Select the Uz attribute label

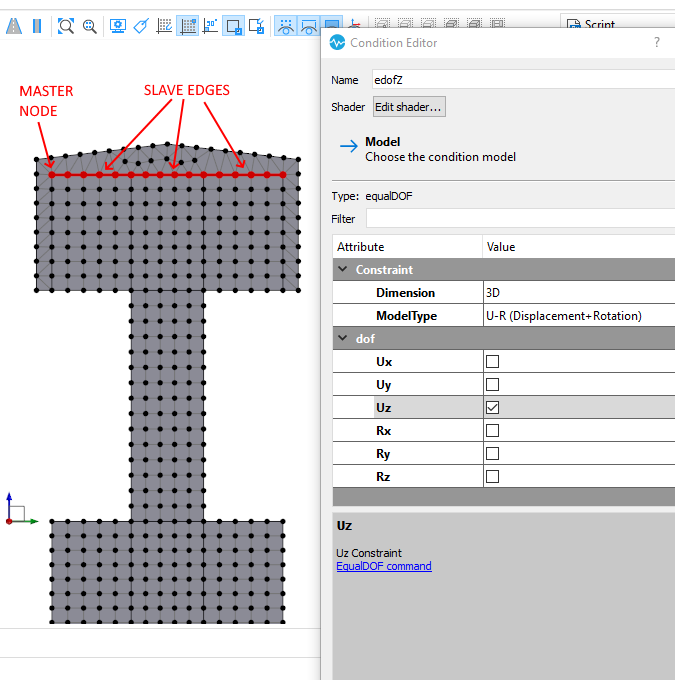click(x=383, y=408)
